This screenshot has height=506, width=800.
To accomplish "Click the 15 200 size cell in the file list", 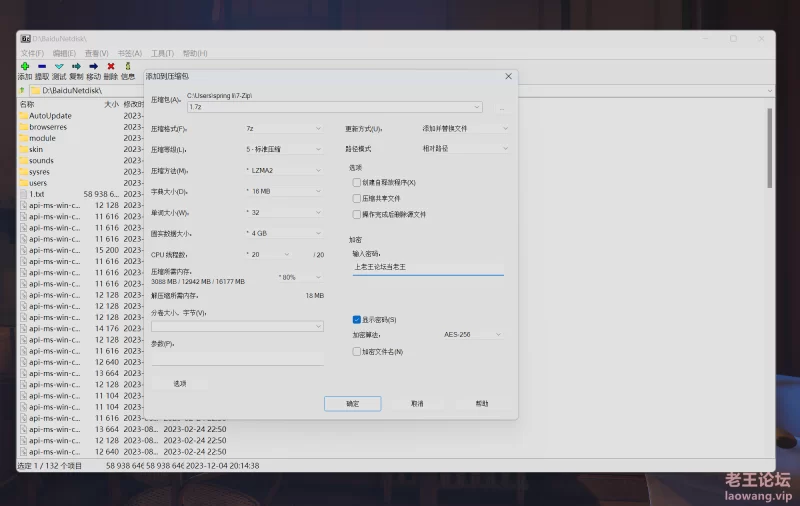I will 107,250.
